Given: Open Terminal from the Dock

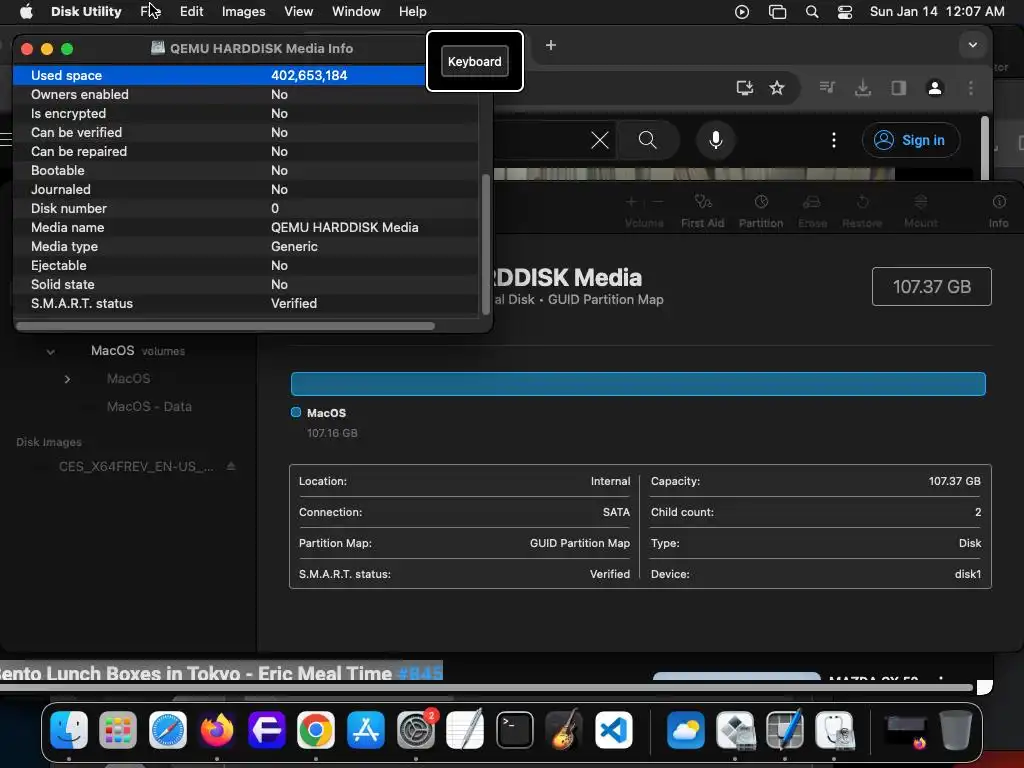Looking at the screenshot, I should (515, 729).
